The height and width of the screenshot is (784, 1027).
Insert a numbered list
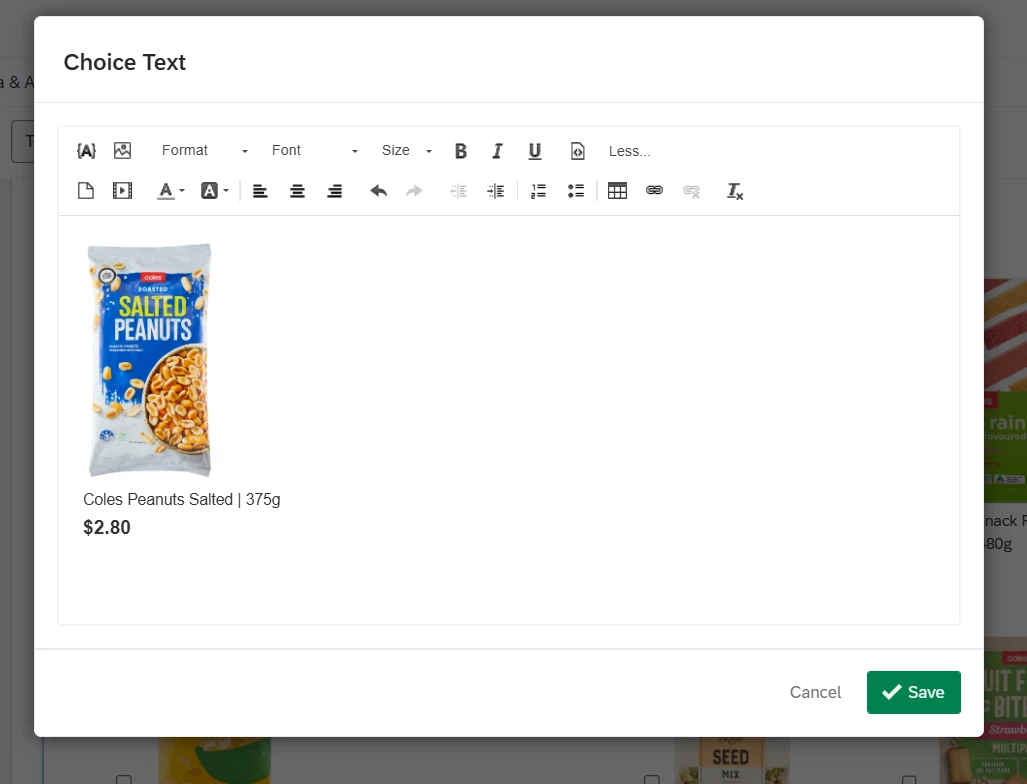pos(538,191)
